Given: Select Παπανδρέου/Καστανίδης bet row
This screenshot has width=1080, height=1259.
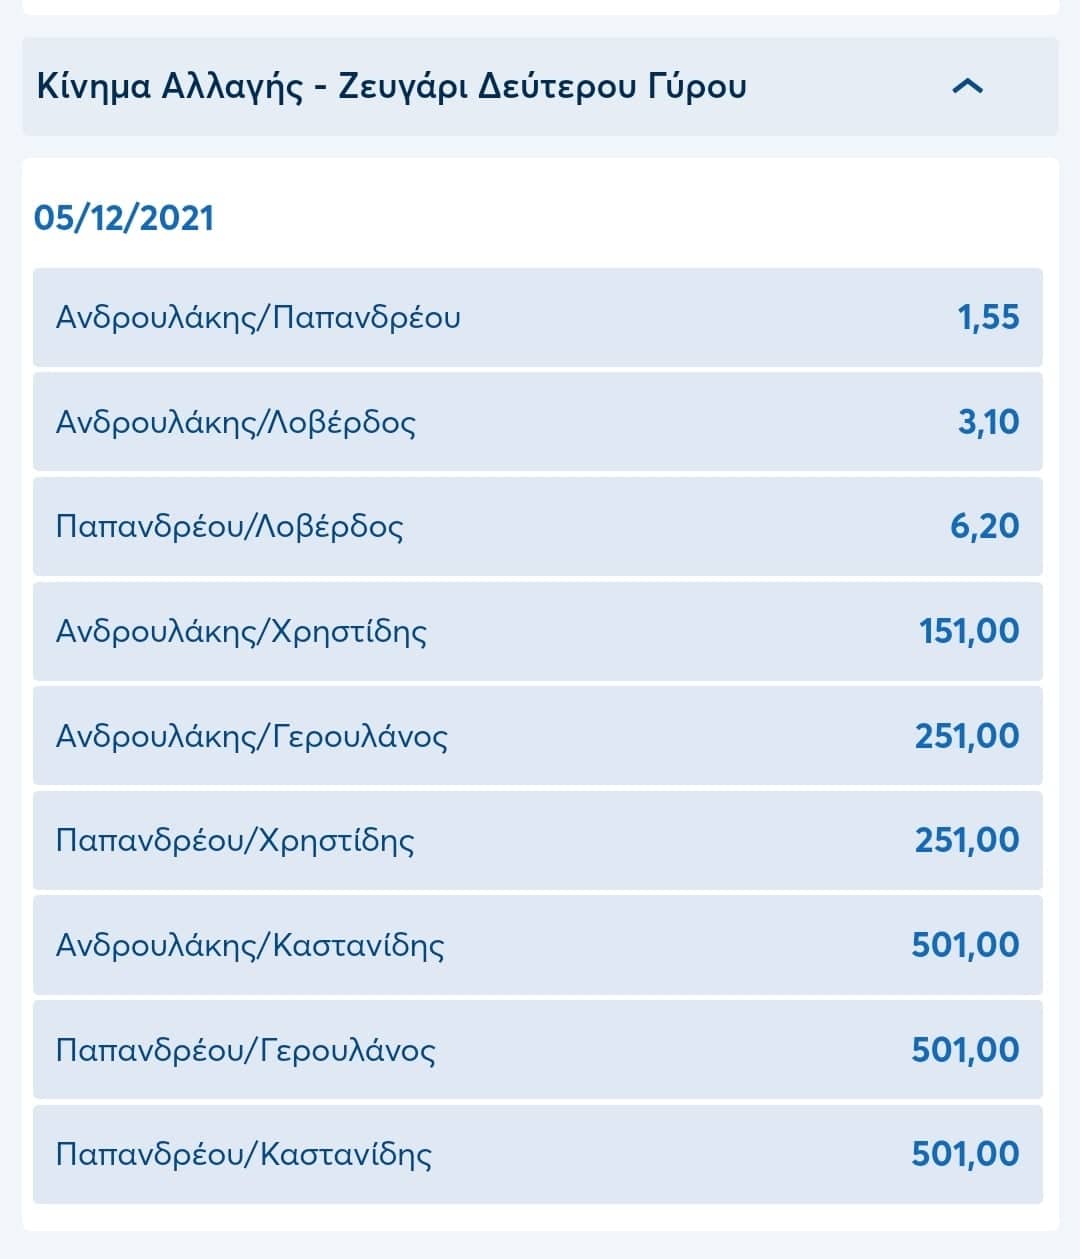Looking at the screenshot, I should [538, 1154].
